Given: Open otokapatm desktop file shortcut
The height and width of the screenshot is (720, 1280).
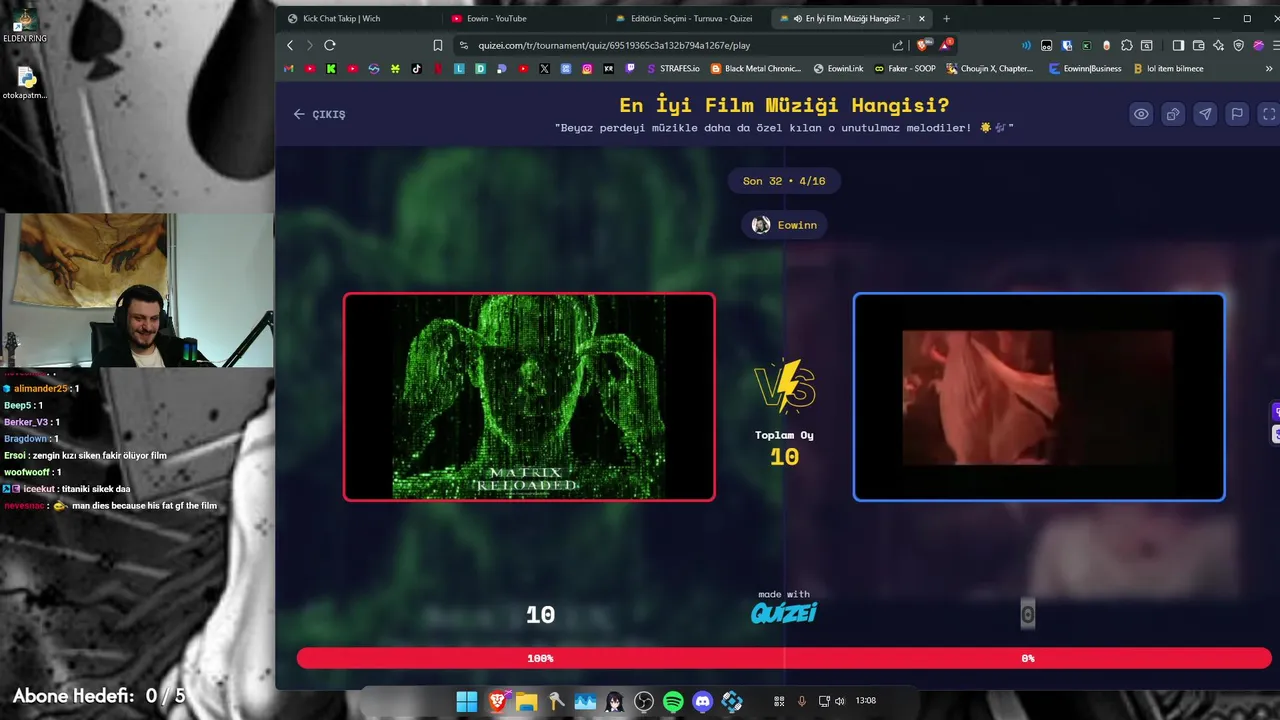Looking at the screenshot, I should point(25,84).
